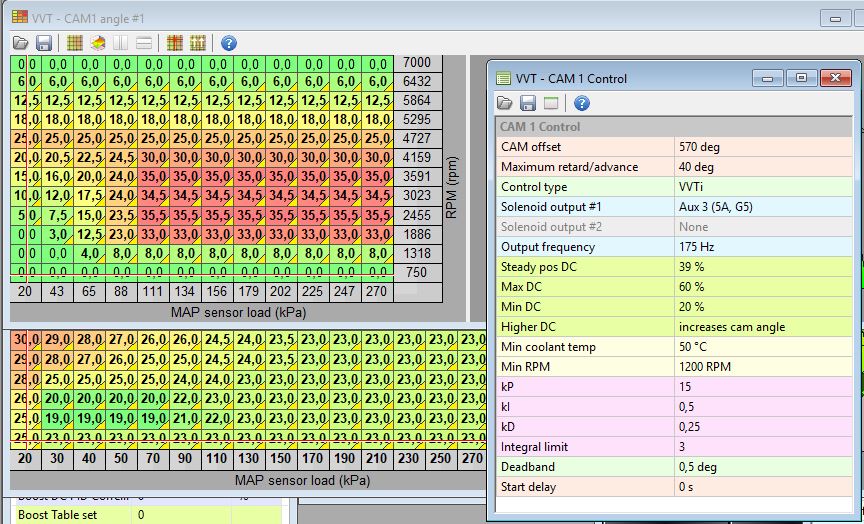Click the open file icon in CAM 1 Control
This screenshot has width=864, height=524.
(x=506, y=103)
